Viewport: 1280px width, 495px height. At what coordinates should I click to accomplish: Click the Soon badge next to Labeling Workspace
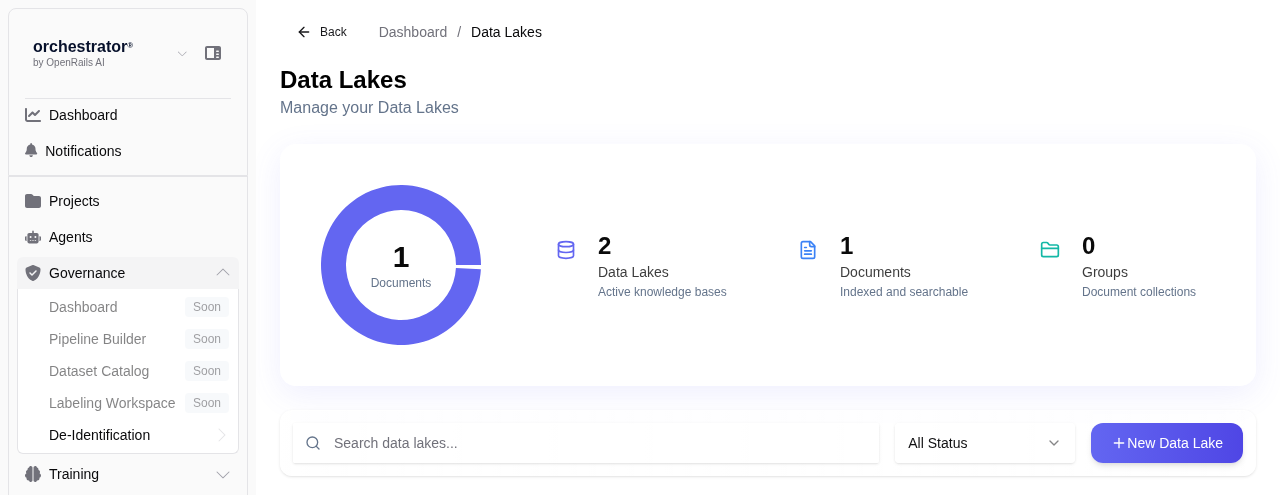(207, 403)
